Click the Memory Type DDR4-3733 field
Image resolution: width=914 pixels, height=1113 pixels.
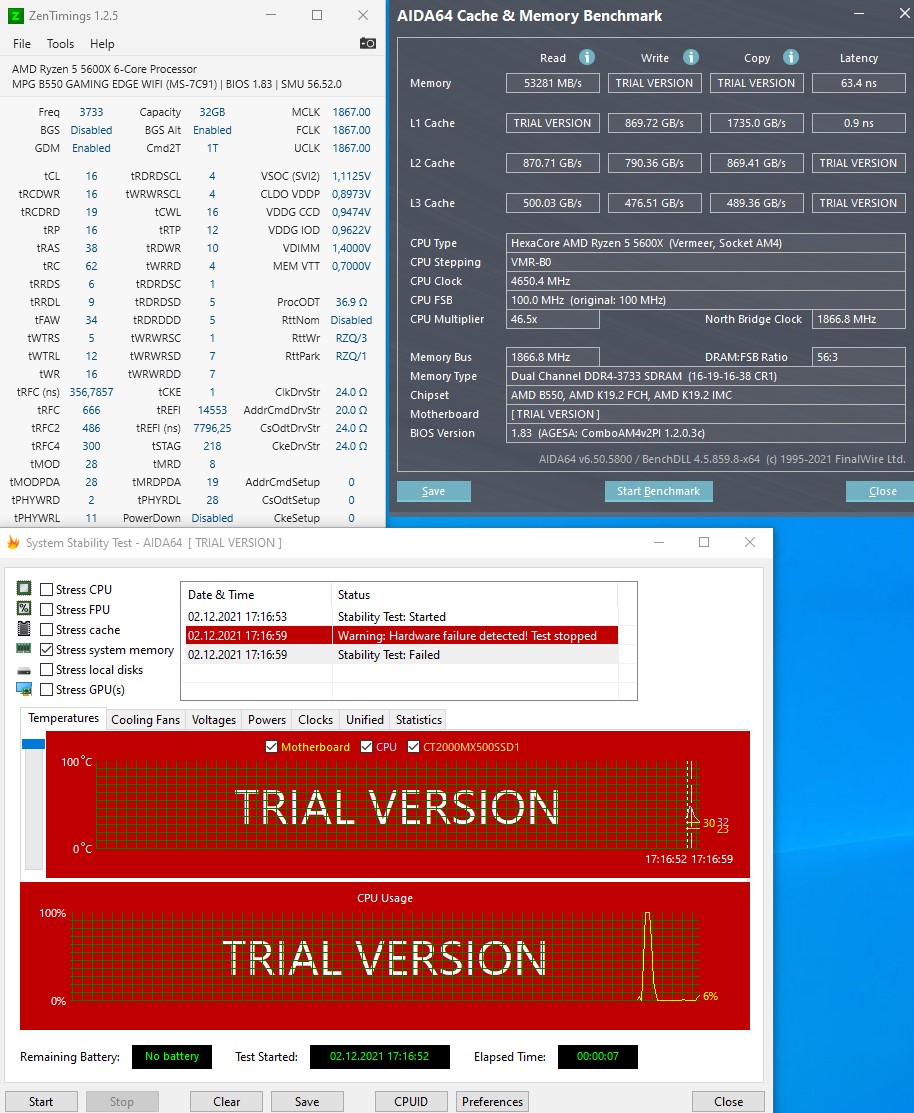pyautogui.click(x=705, y=376)
